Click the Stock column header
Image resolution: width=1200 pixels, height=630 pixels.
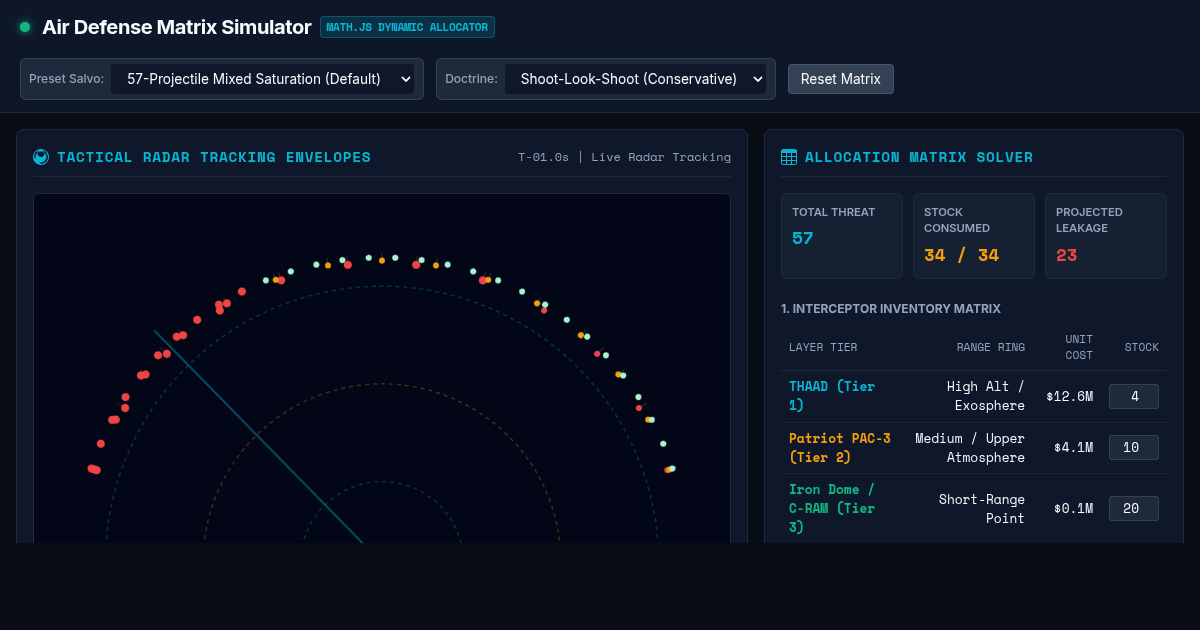(1141, 347)
